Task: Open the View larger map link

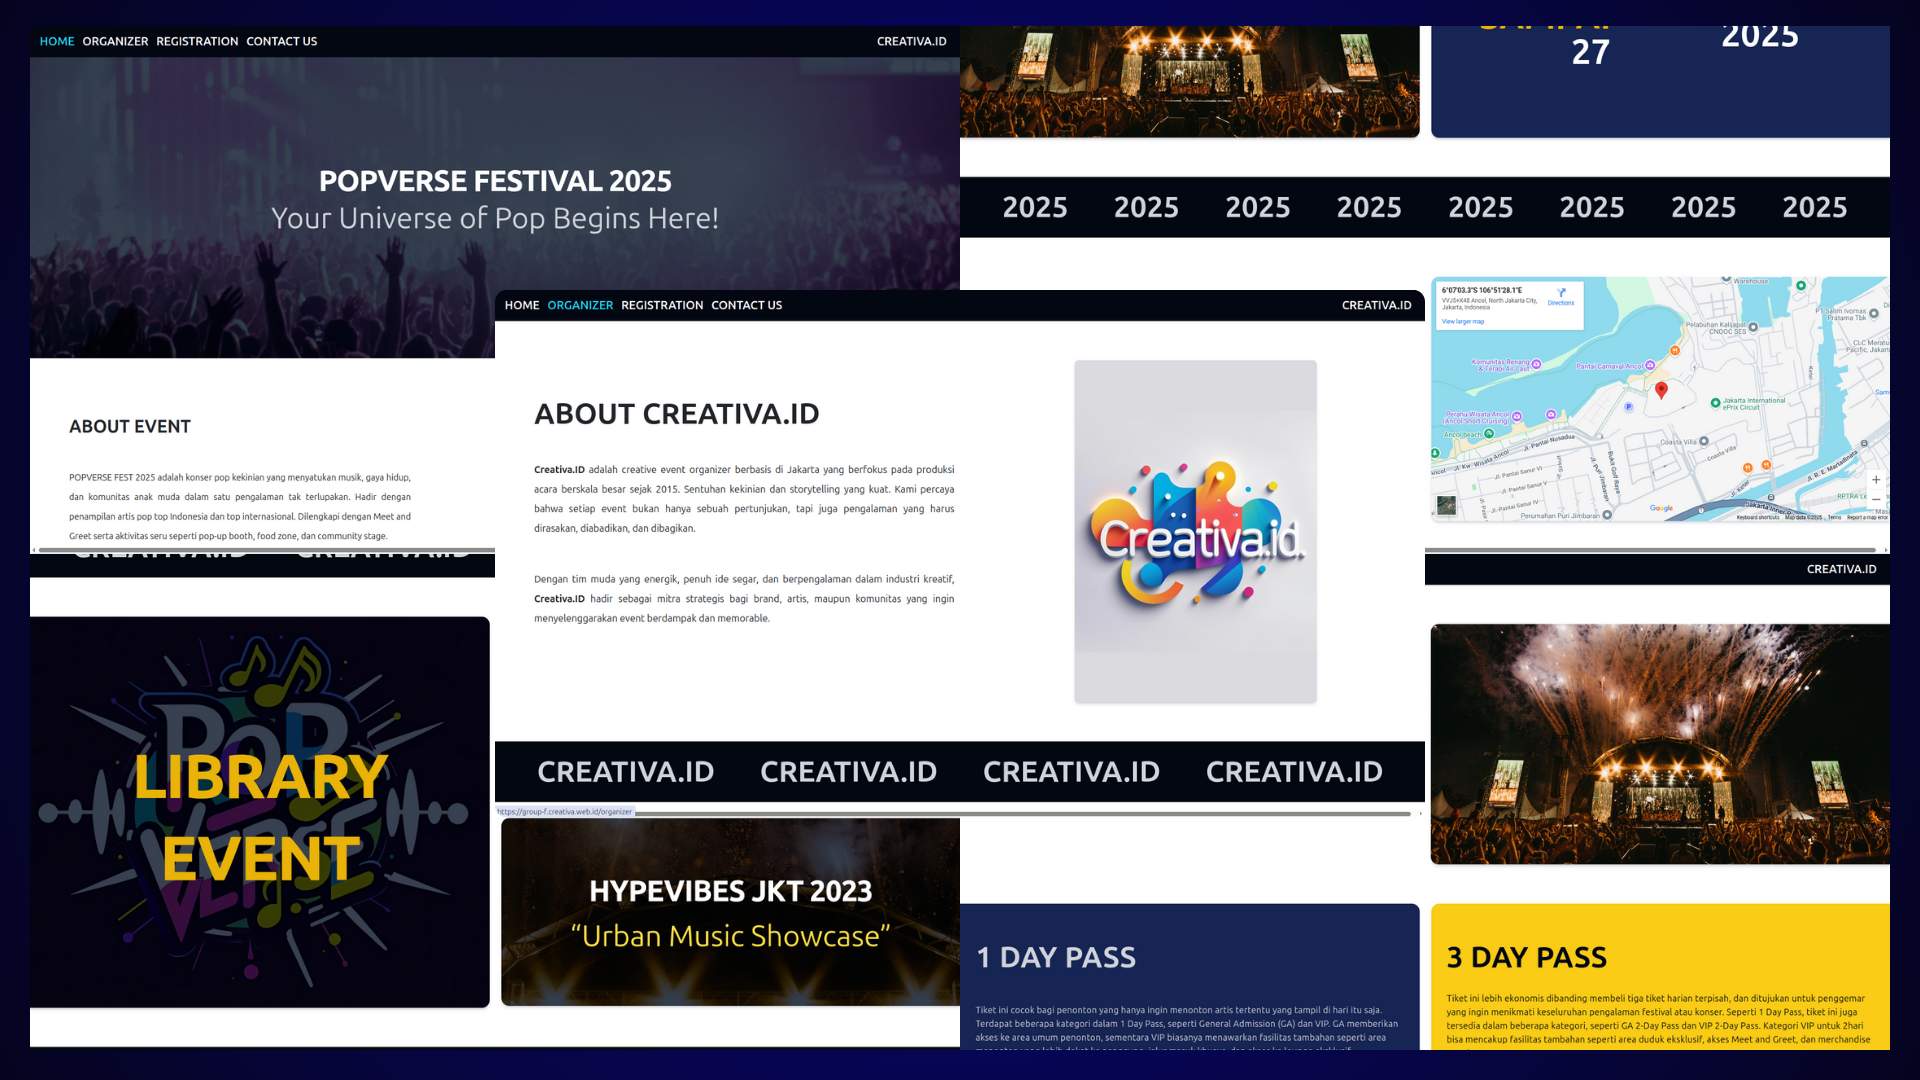Action: coord(1463,322)
